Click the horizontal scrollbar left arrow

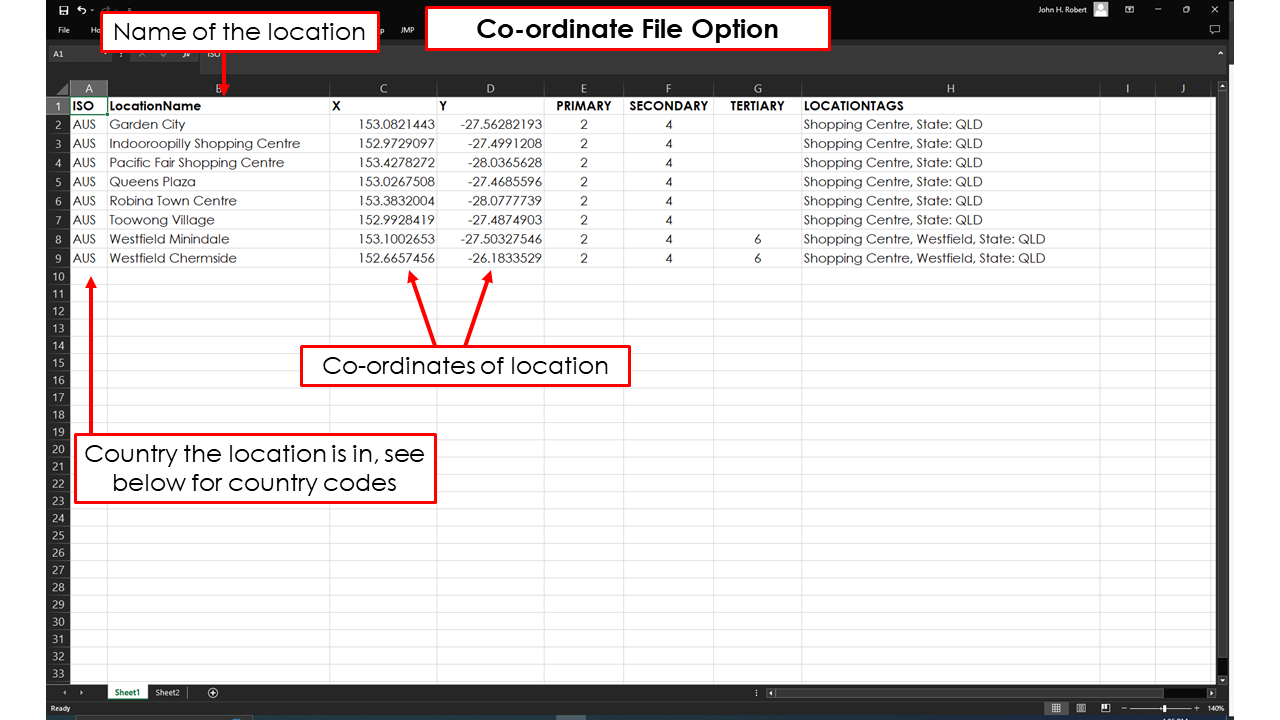click(770, 693)
